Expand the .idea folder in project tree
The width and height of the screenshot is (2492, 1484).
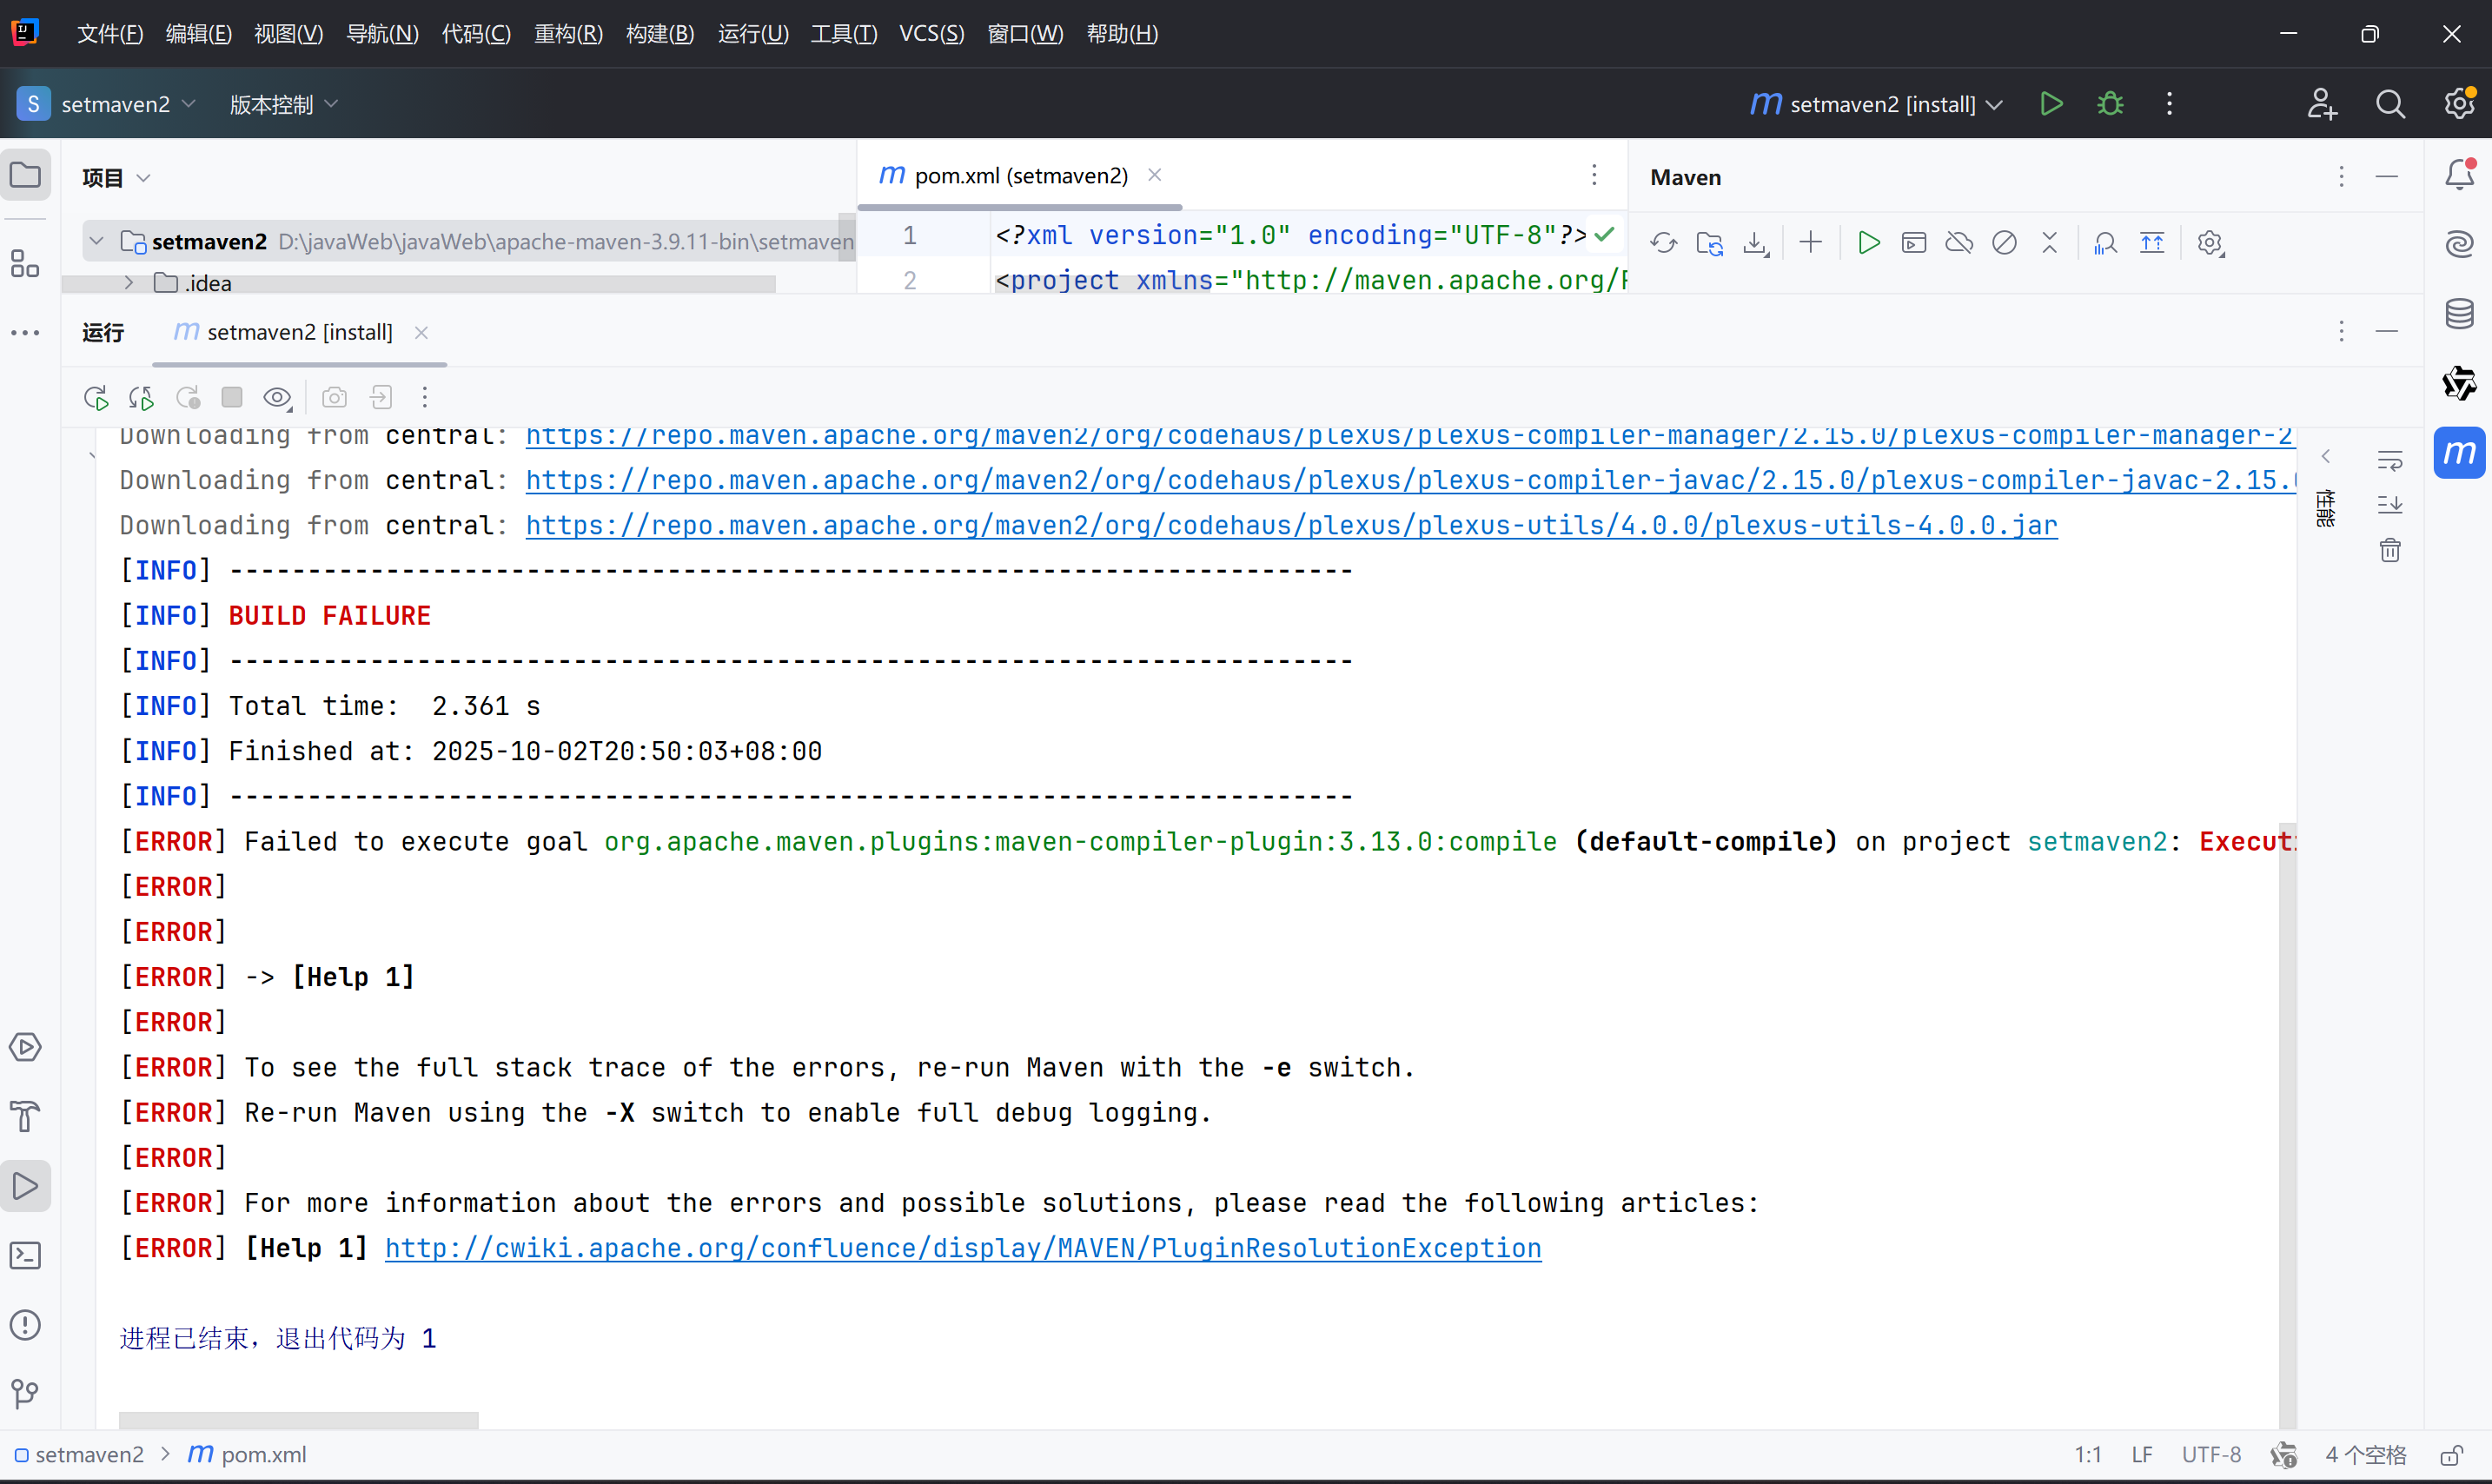129,283
